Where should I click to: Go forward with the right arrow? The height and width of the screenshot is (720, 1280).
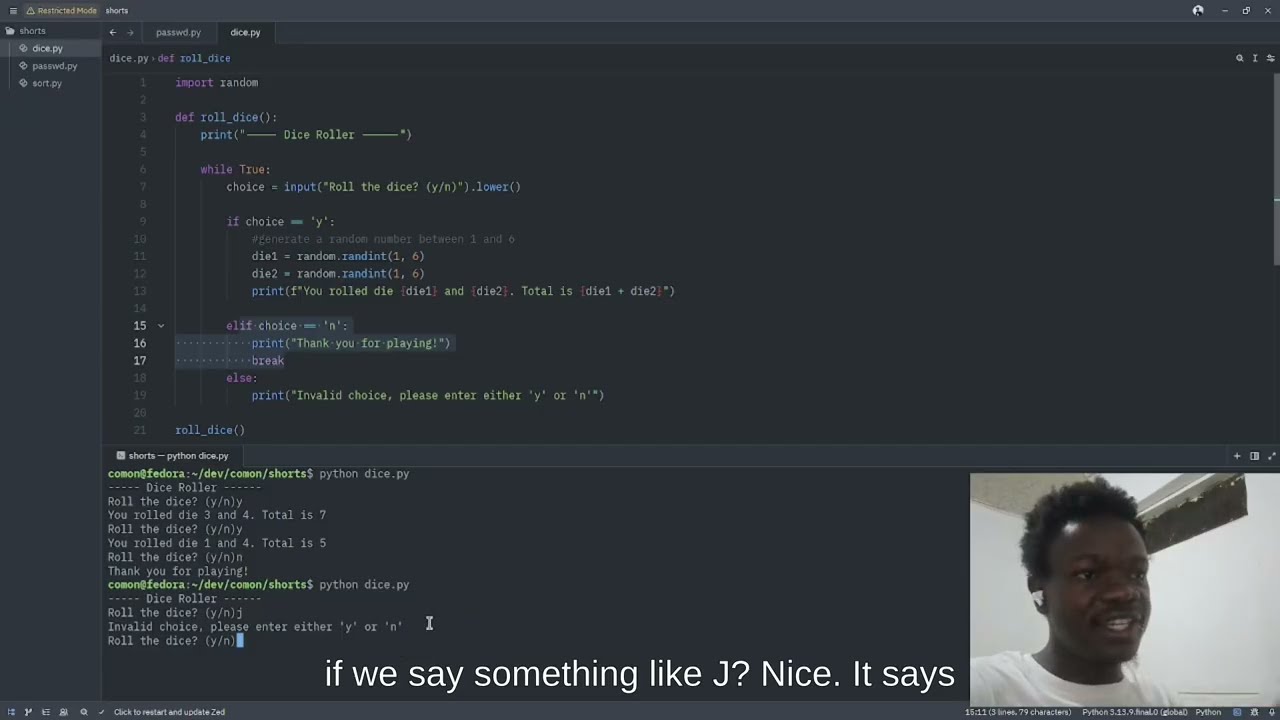coord(130,32)
